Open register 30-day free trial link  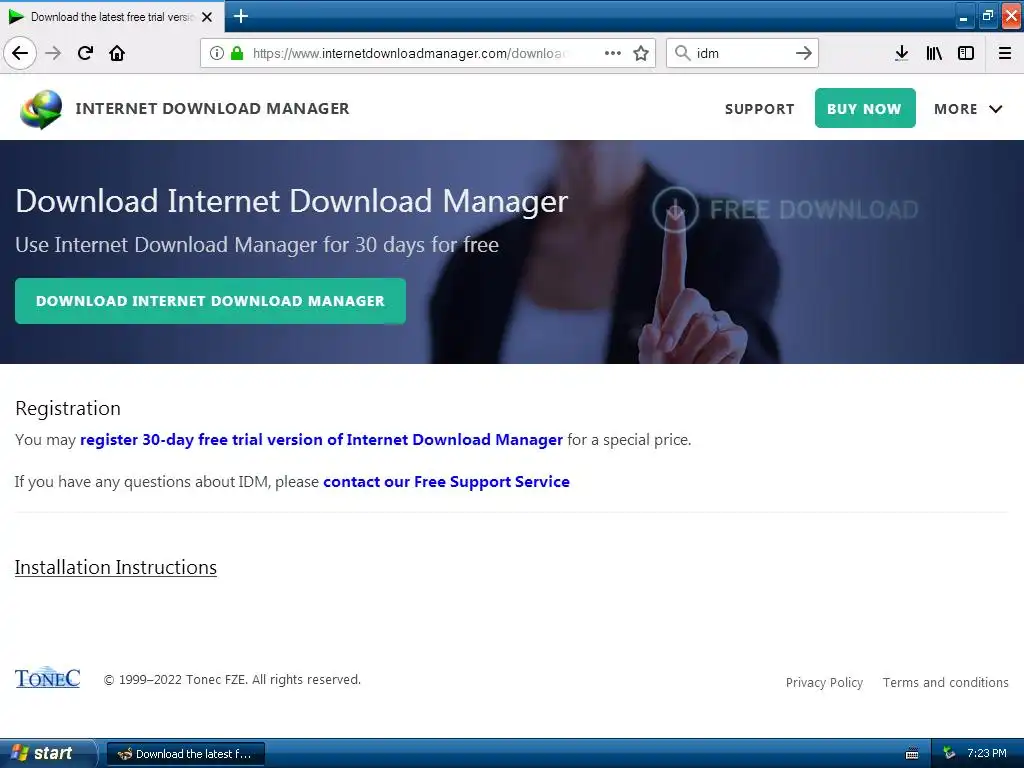pos(321,440)
